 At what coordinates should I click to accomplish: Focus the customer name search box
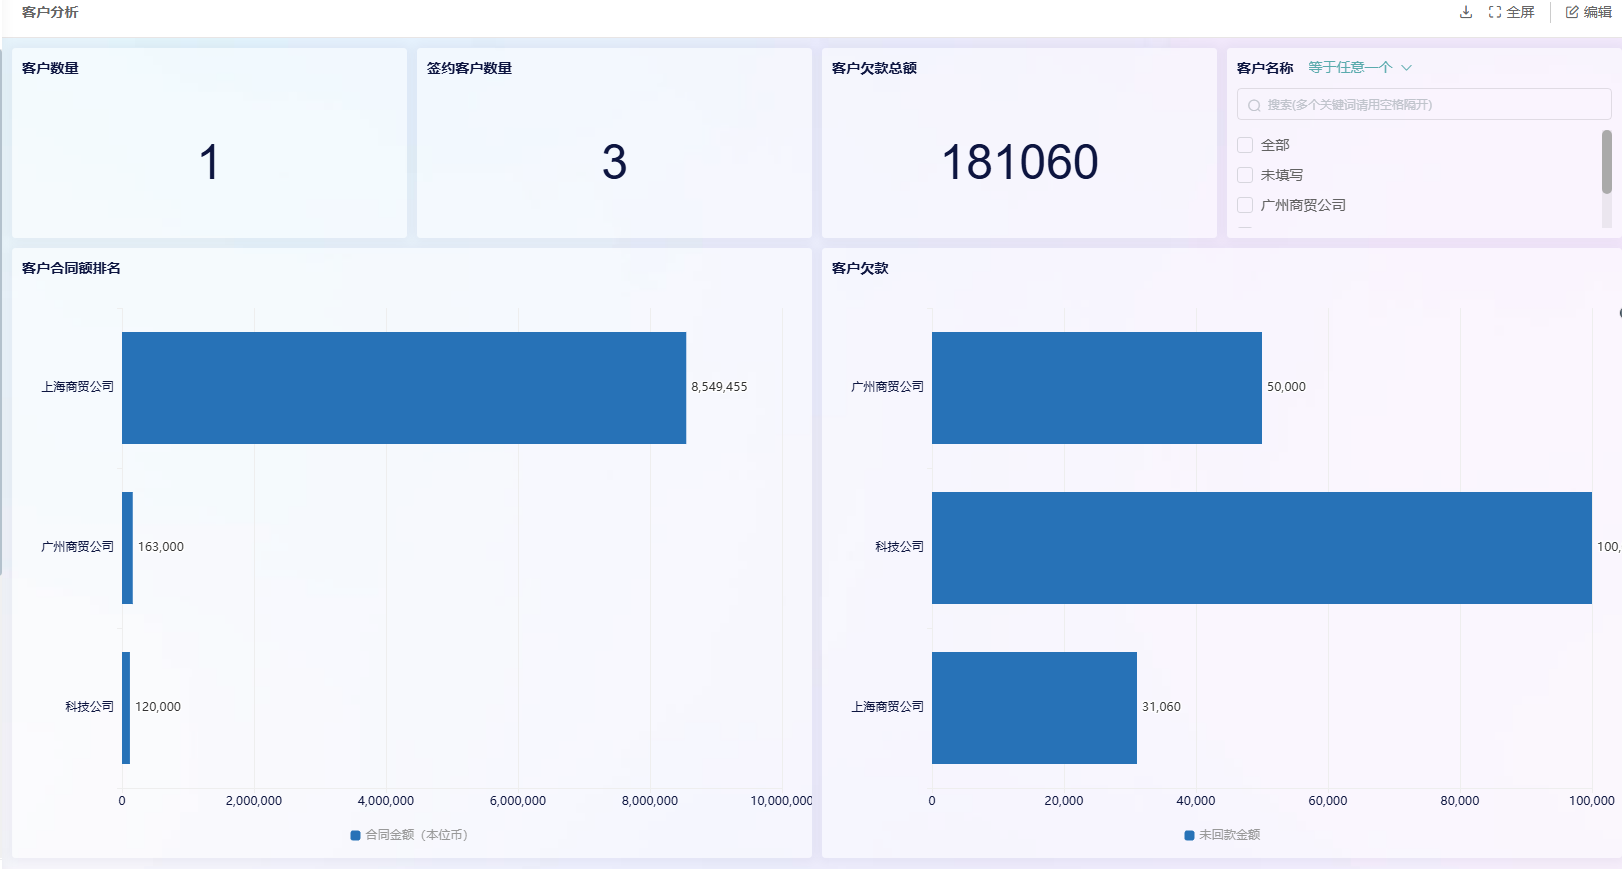pos(1424,105)
